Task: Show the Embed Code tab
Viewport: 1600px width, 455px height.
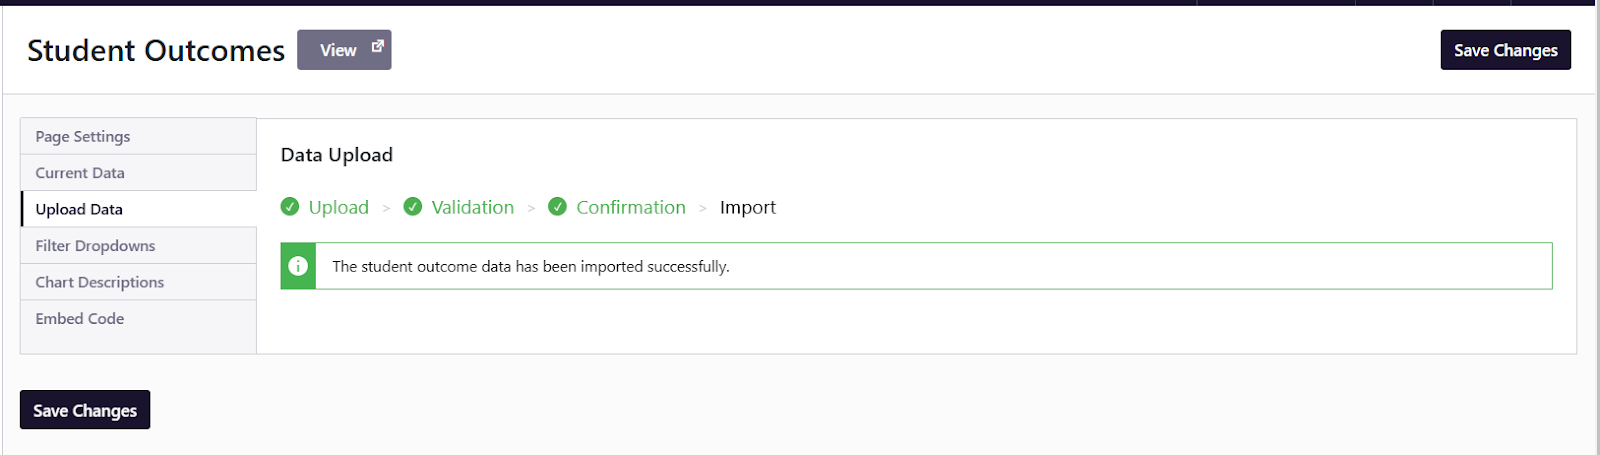Action: coord(80,319)
